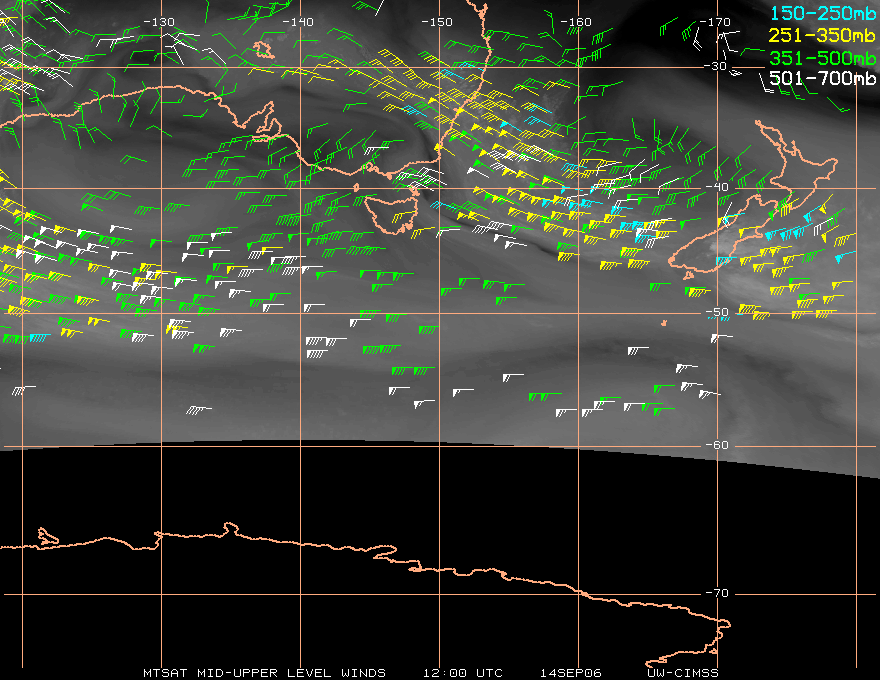
Task: Click the 12:00 UTC timestamp
Action: coord(462,672)
